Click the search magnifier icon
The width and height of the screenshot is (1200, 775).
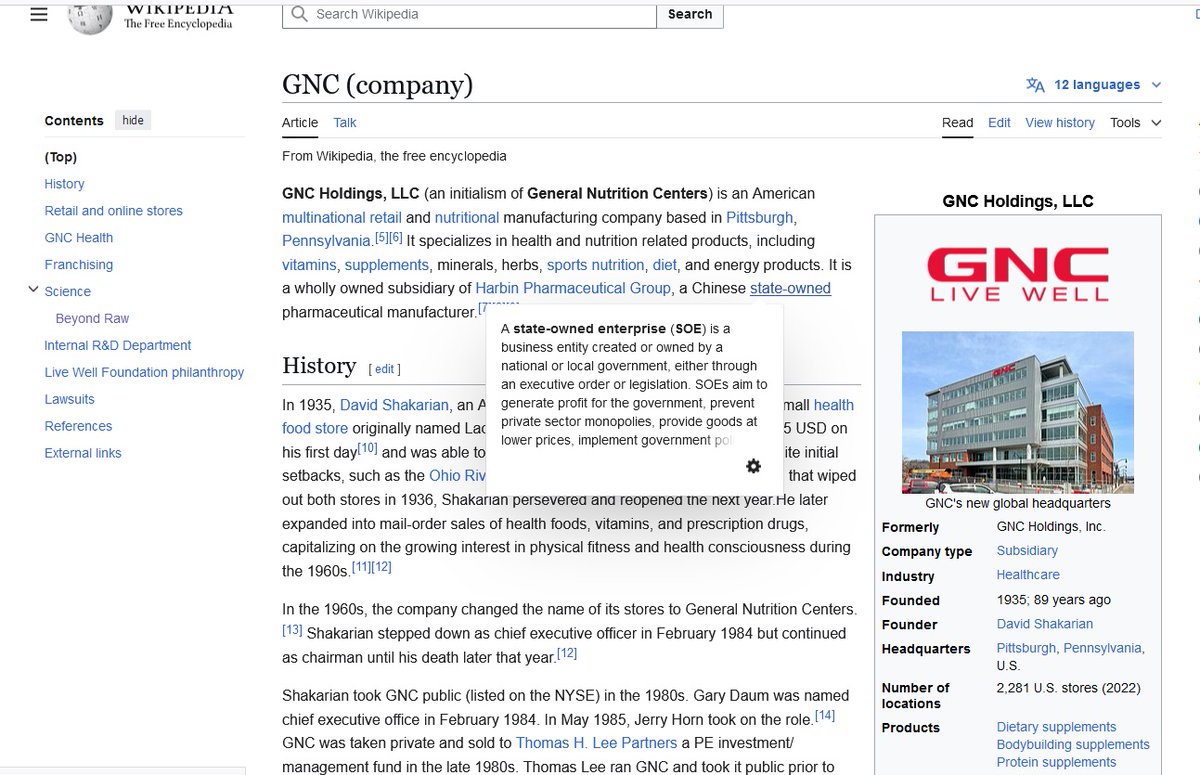299,14
